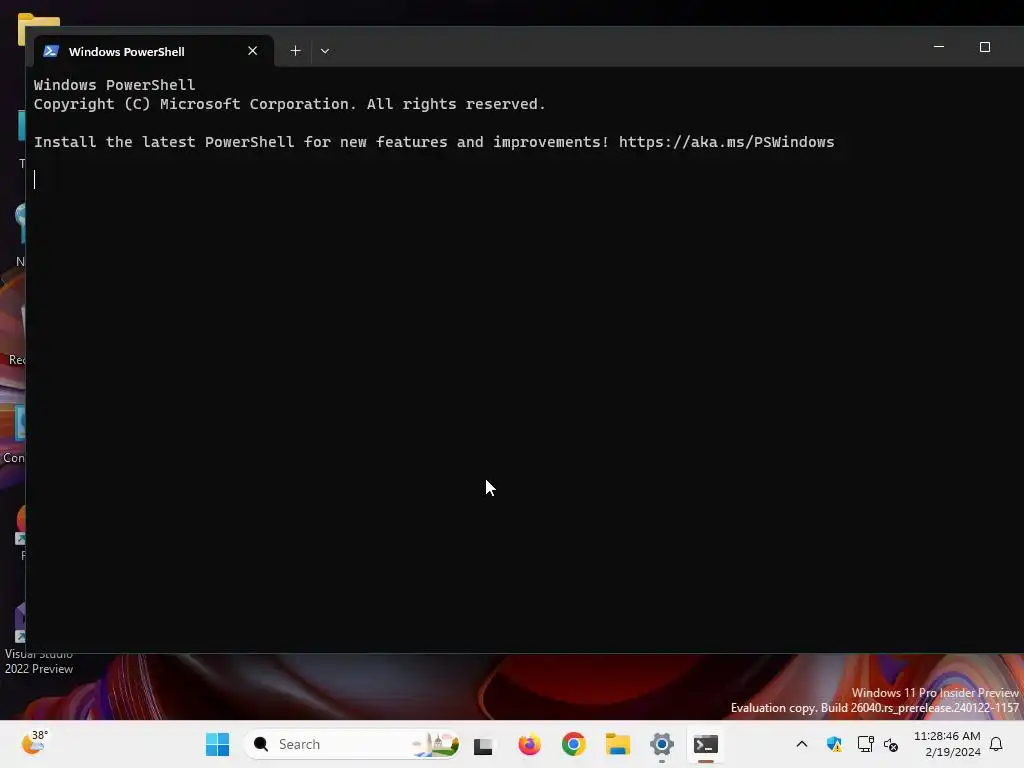Open the Windows Start menu
Viewport: 1024px width, 768px height.
[217, 744]
